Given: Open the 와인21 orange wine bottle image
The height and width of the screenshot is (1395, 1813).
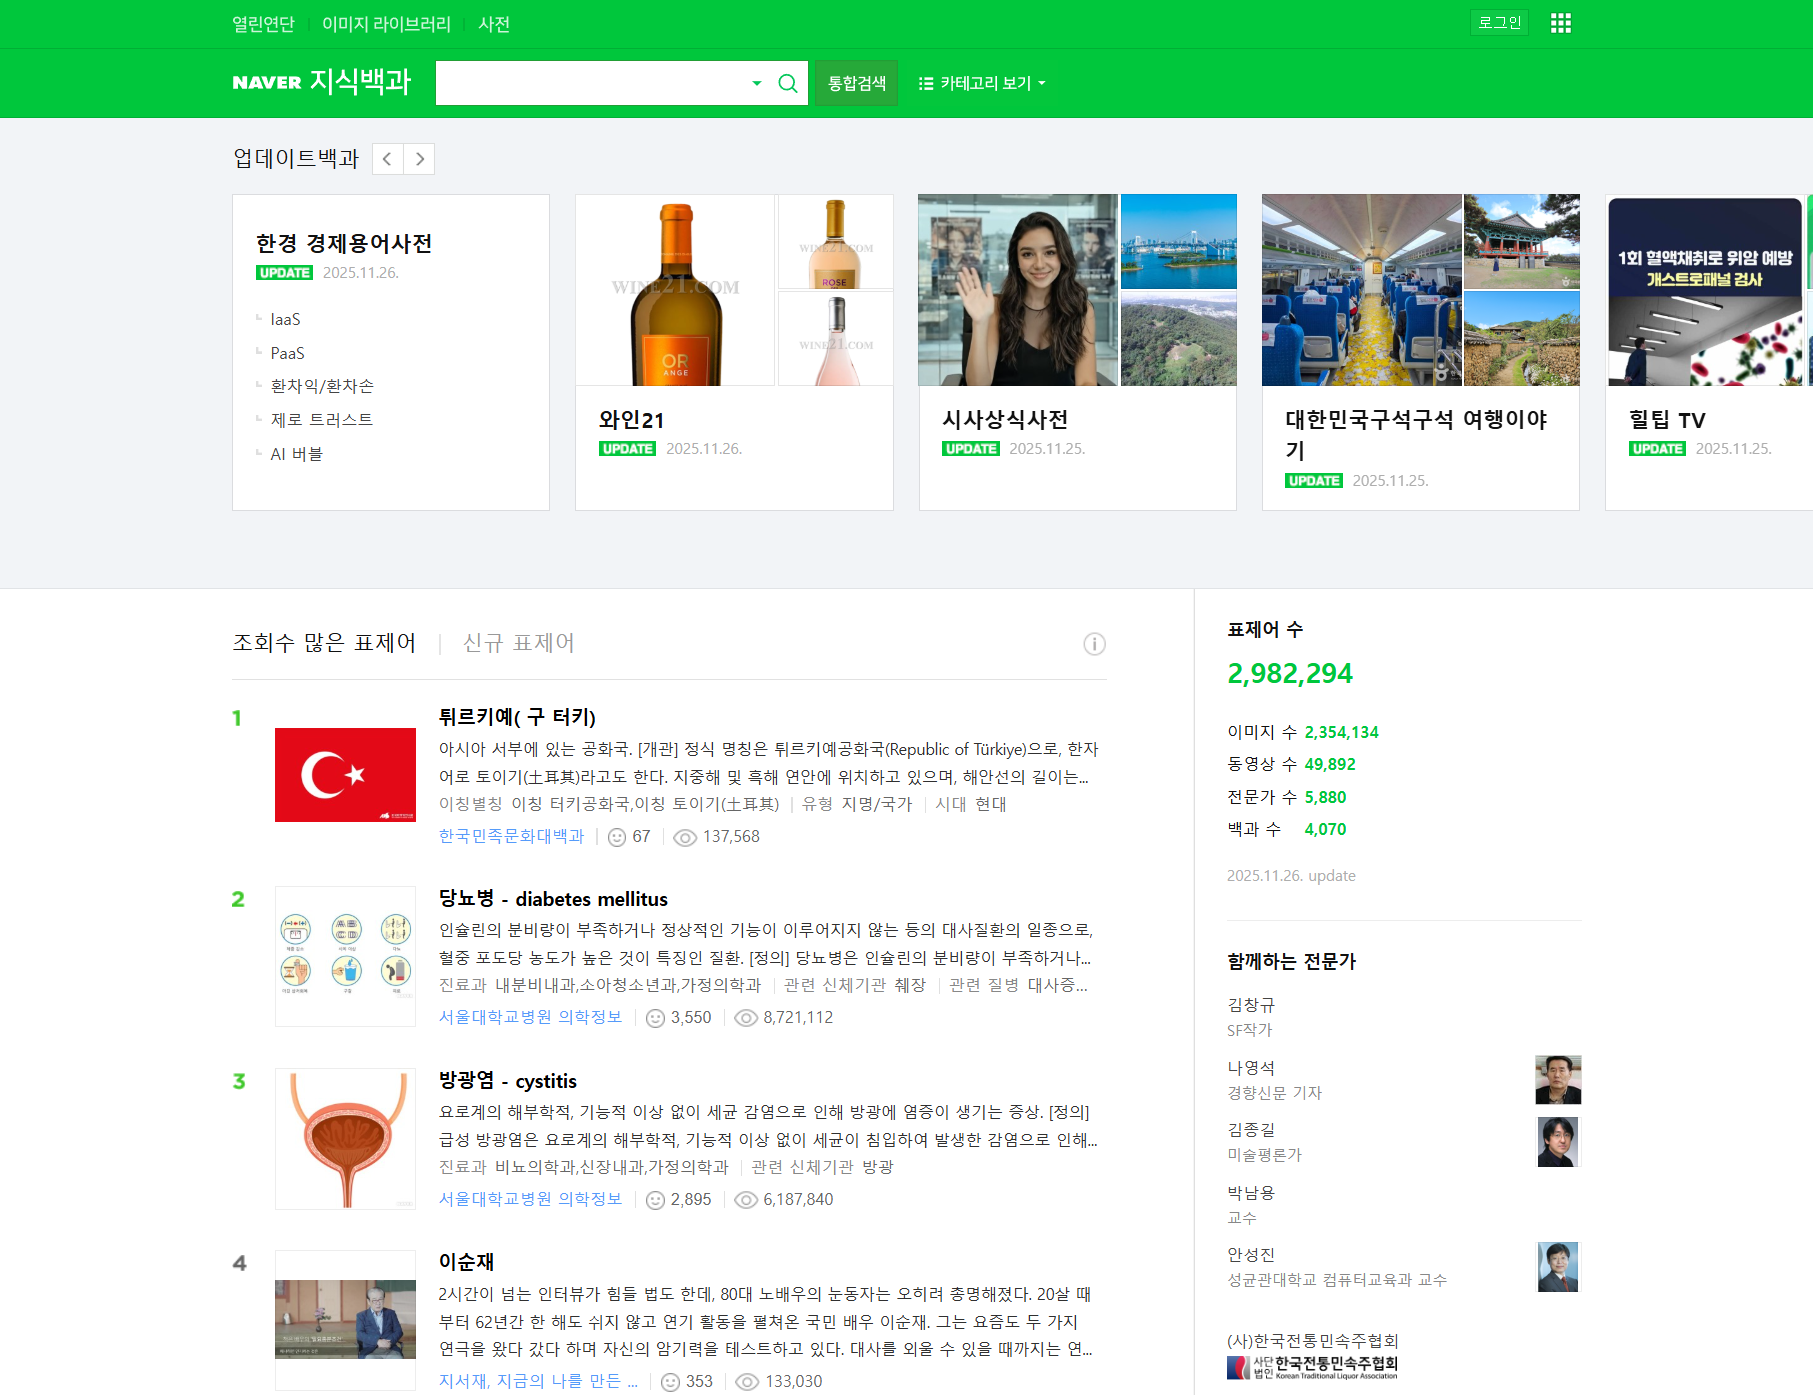Looking at the screenshot, I should pyautogui.click(x=675, y=290).
